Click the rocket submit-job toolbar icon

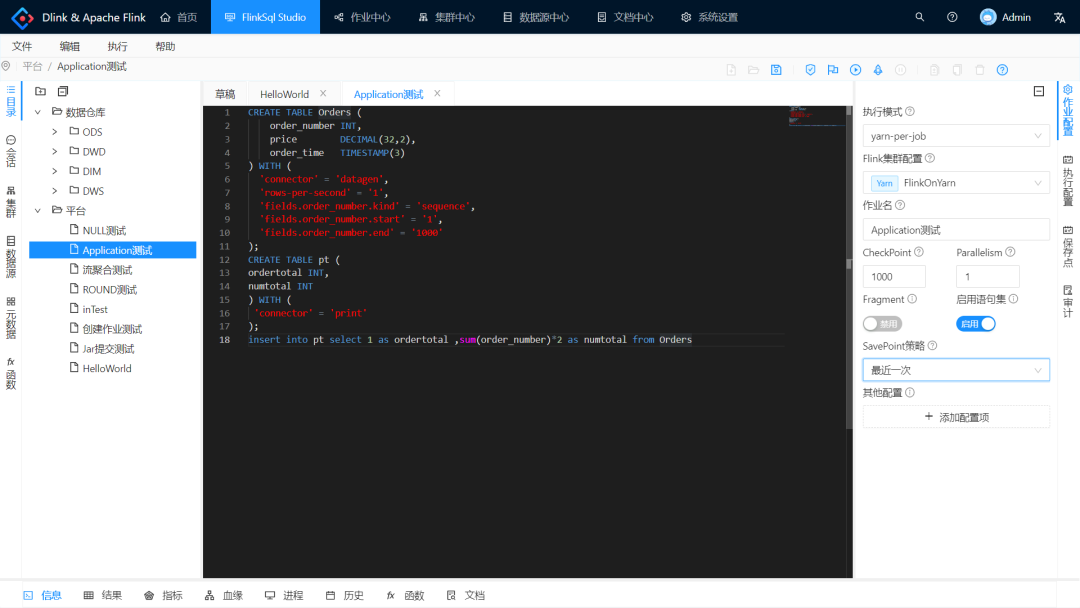pyautogui.click(x=878, y=70)
